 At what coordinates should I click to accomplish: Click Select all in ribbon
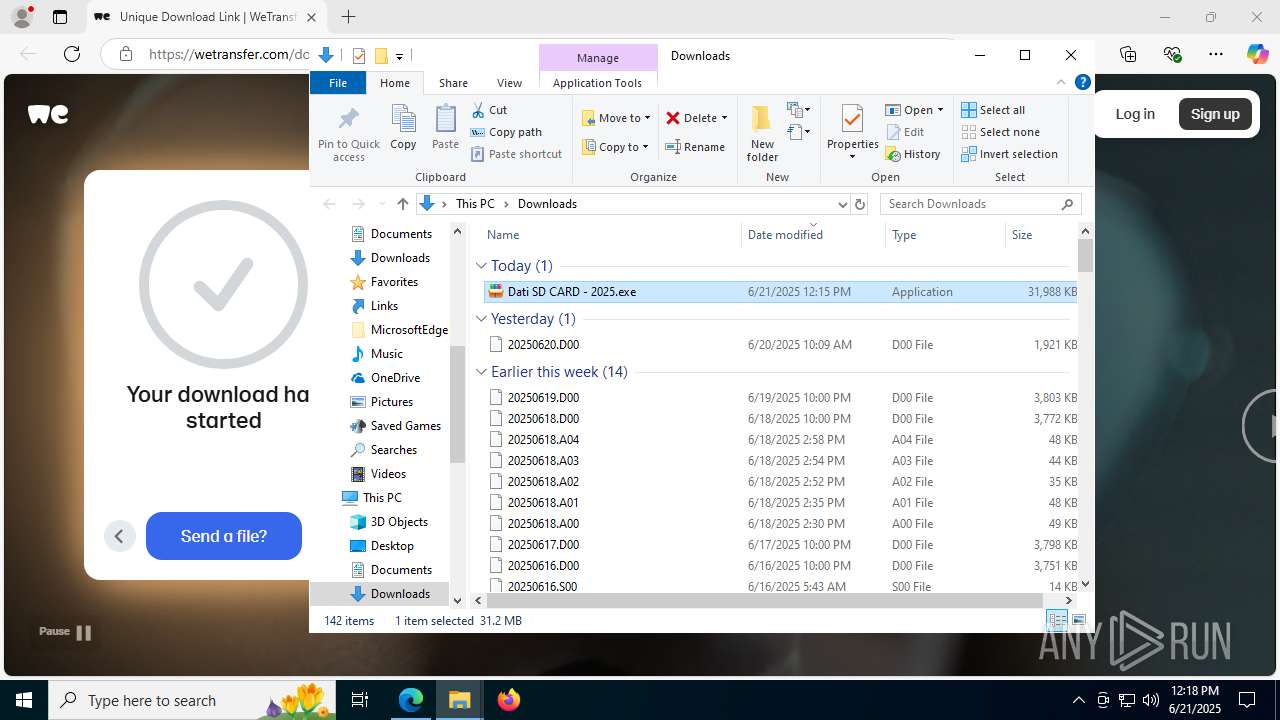point(993,110)
